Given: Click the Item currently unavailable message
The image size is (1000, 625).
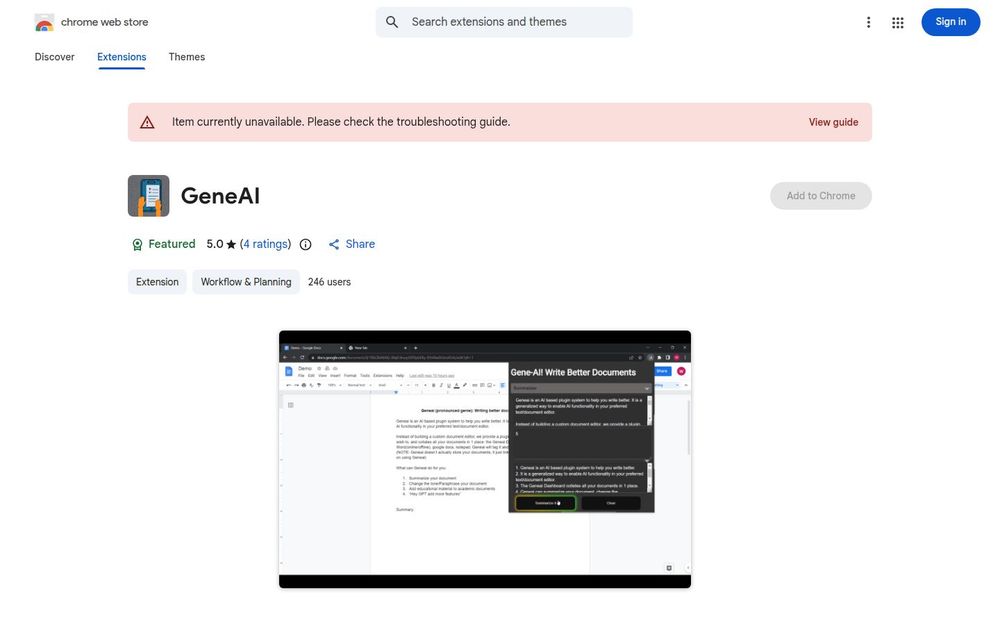Looking at the screenshot, I should (341, 122).
